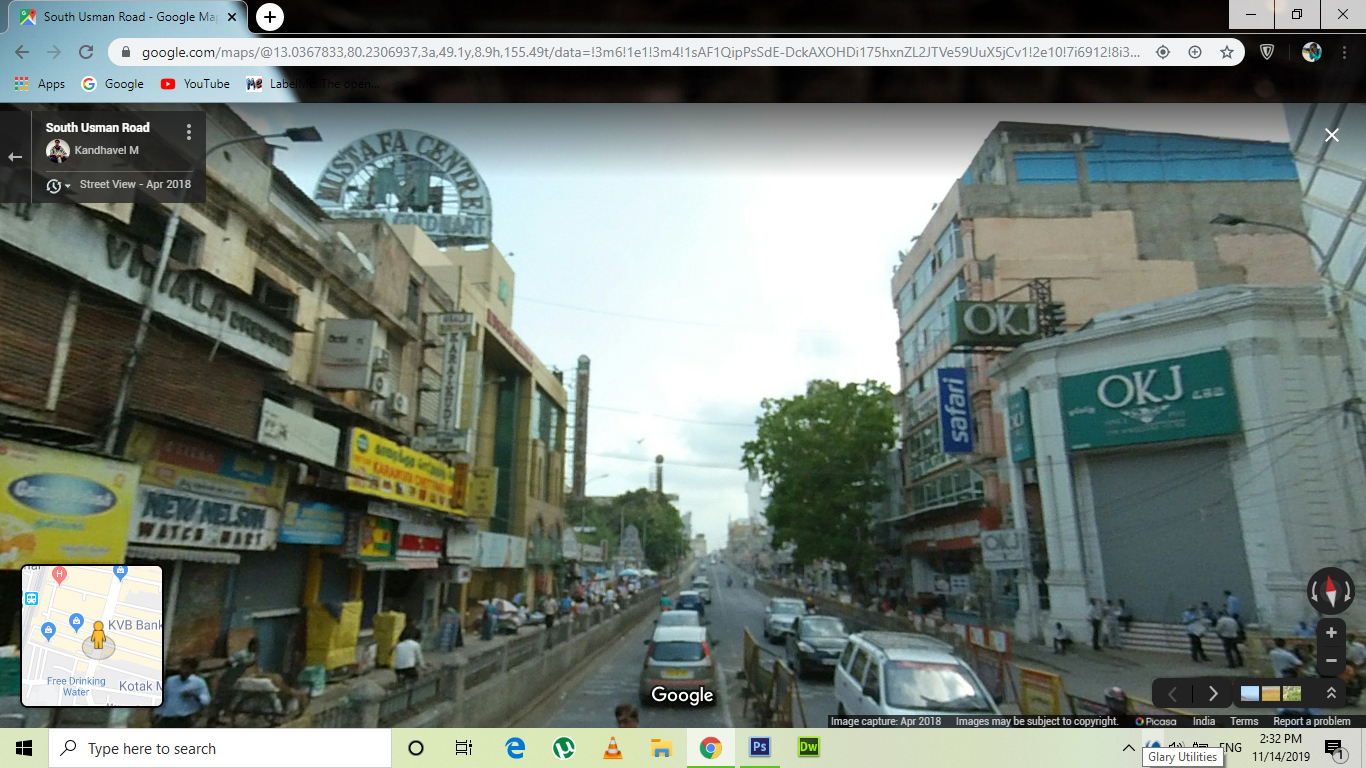
Task: View site info via the lock icon
Action: (126, 52)
